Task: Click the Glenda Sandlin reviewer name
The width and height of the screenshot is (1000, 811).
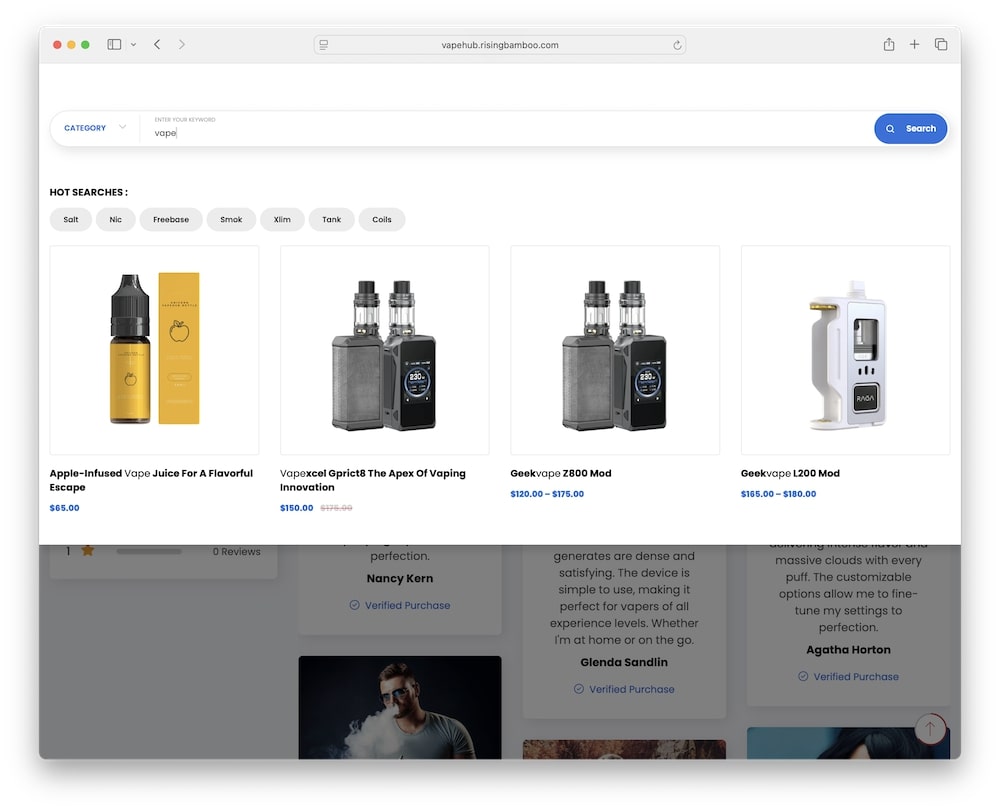Action: click(624, 662)
